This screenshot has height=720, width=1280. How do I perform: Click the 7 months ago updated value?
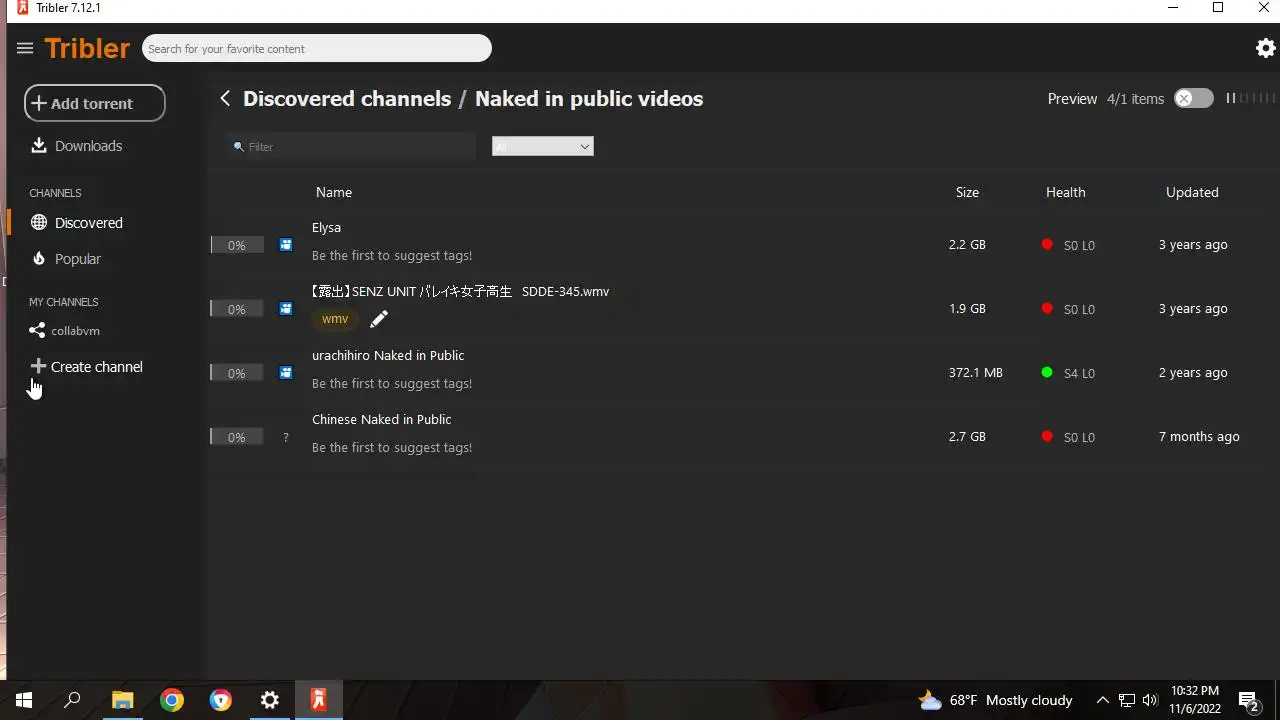(x=1199, y=437)
